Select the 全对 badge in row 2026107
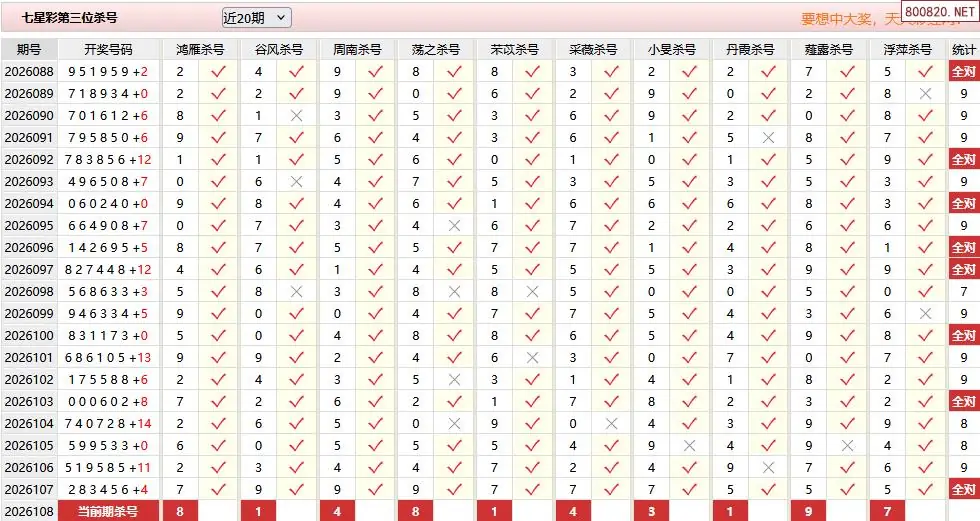The height and width of the screenshot is (521, 980). [963, 489]
